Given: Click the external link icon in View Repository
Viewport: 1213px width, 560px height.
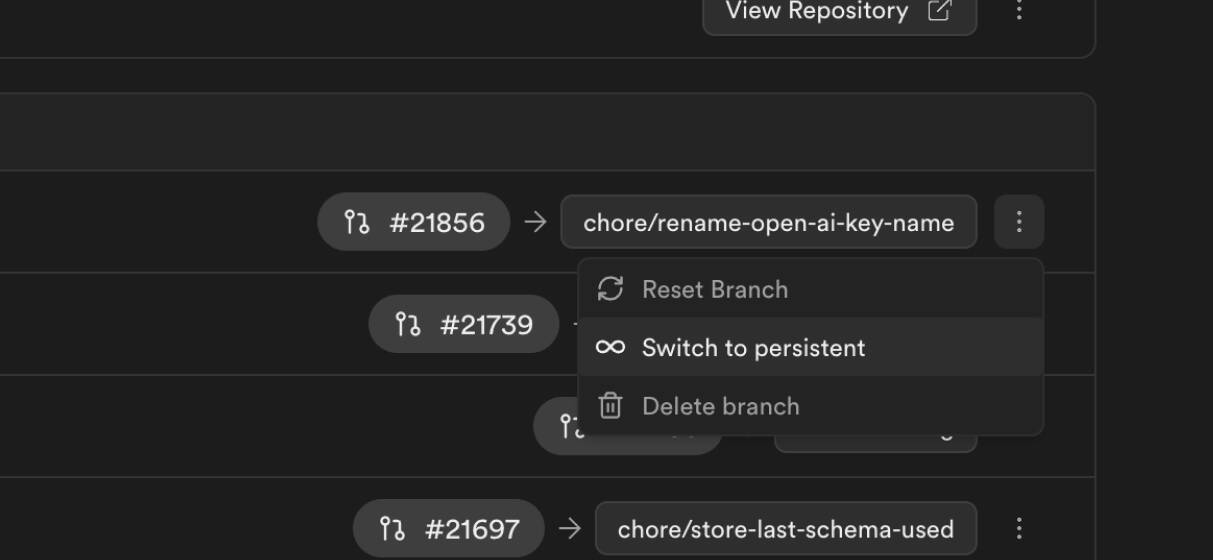Looking at the screenshot, I should coord(939,11).
